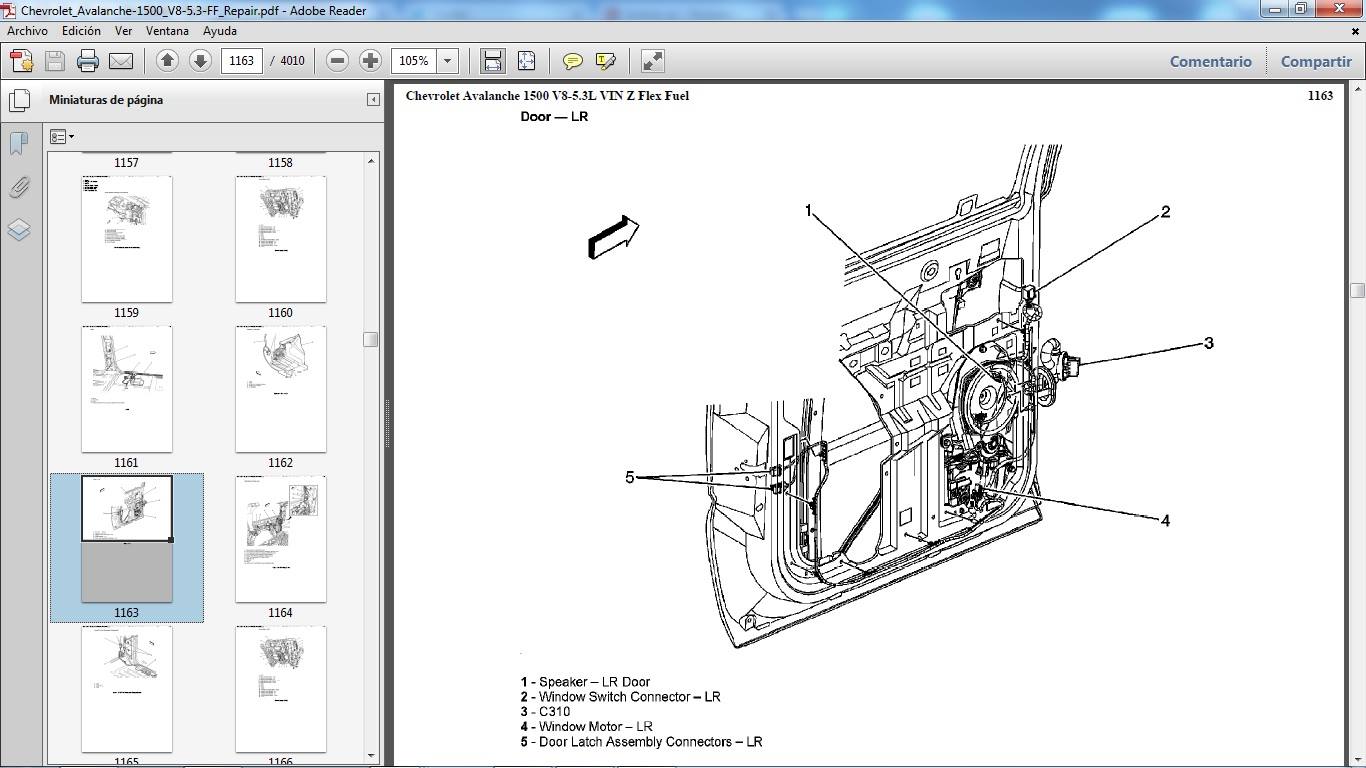Click legend entry 'C310'
1366x768 pixels.
point(555,712)
